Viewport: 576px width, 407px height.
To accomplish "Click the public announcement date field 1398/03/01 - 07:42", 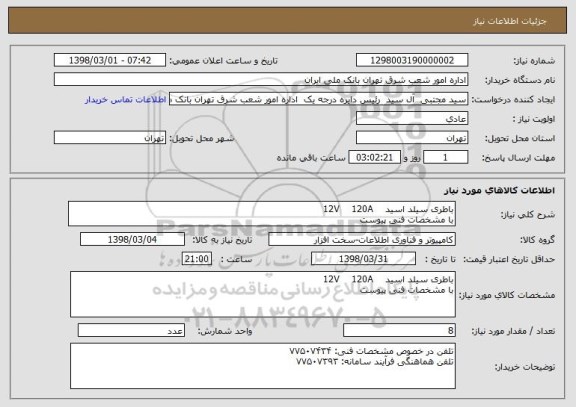I will tap(110, 60).
